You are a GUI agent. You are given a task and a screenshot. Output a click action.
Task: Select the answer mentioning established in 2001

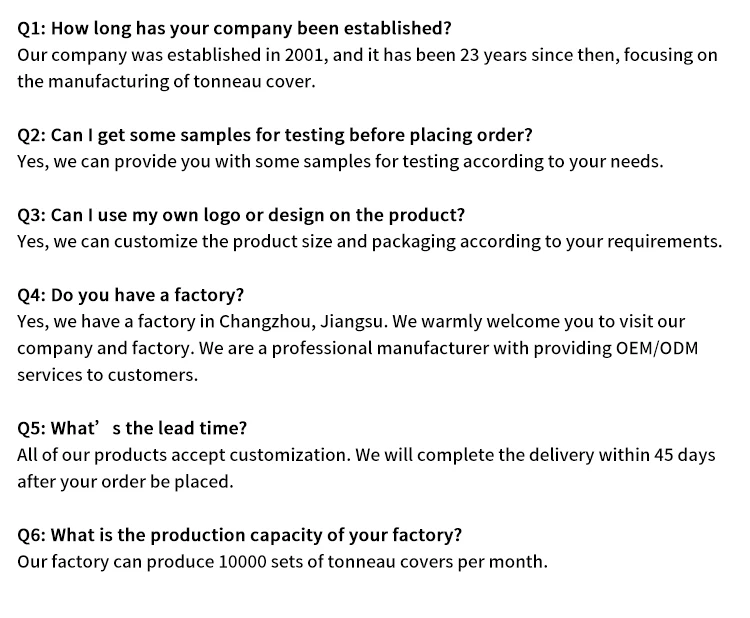367,68
